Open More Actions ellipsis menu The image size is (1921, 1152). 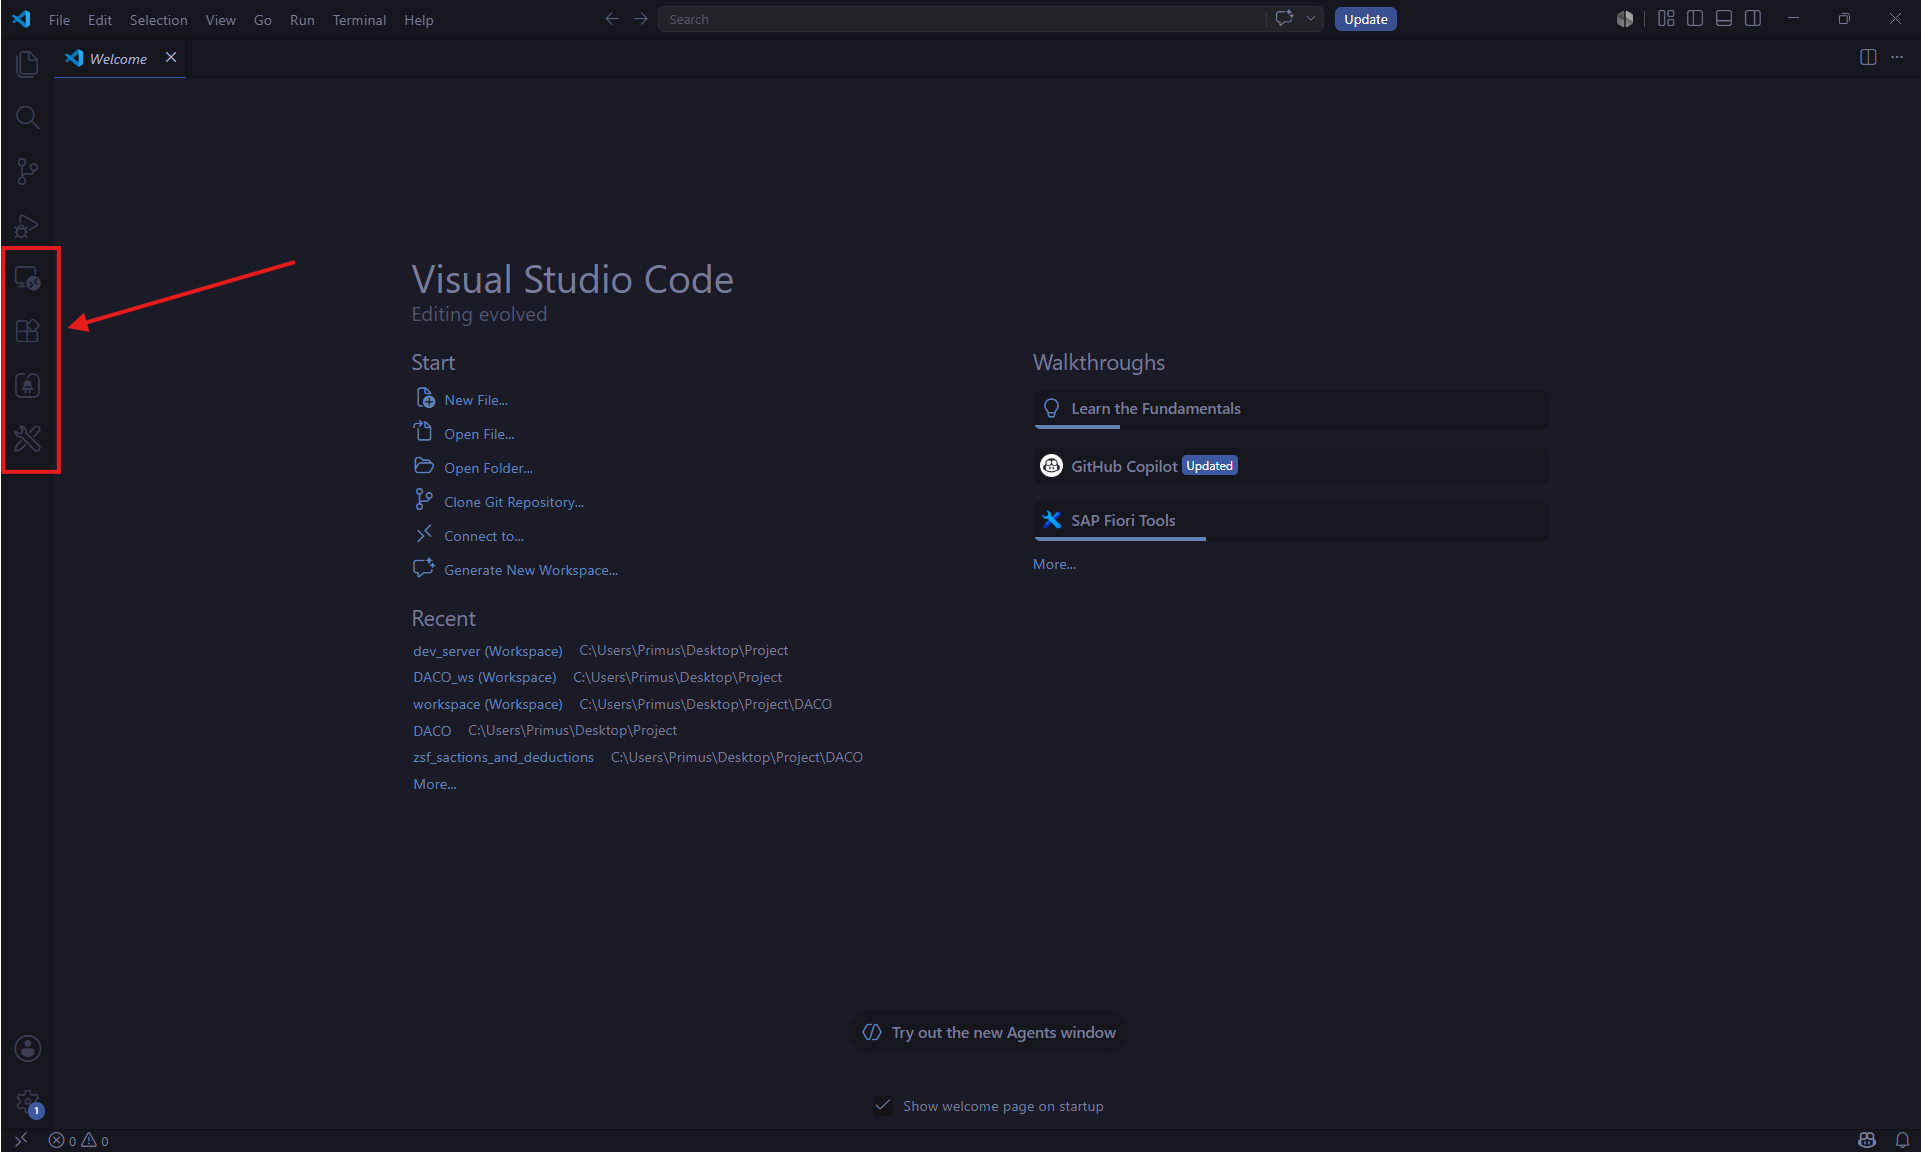pyautogui.click(x=1897, y=57)
